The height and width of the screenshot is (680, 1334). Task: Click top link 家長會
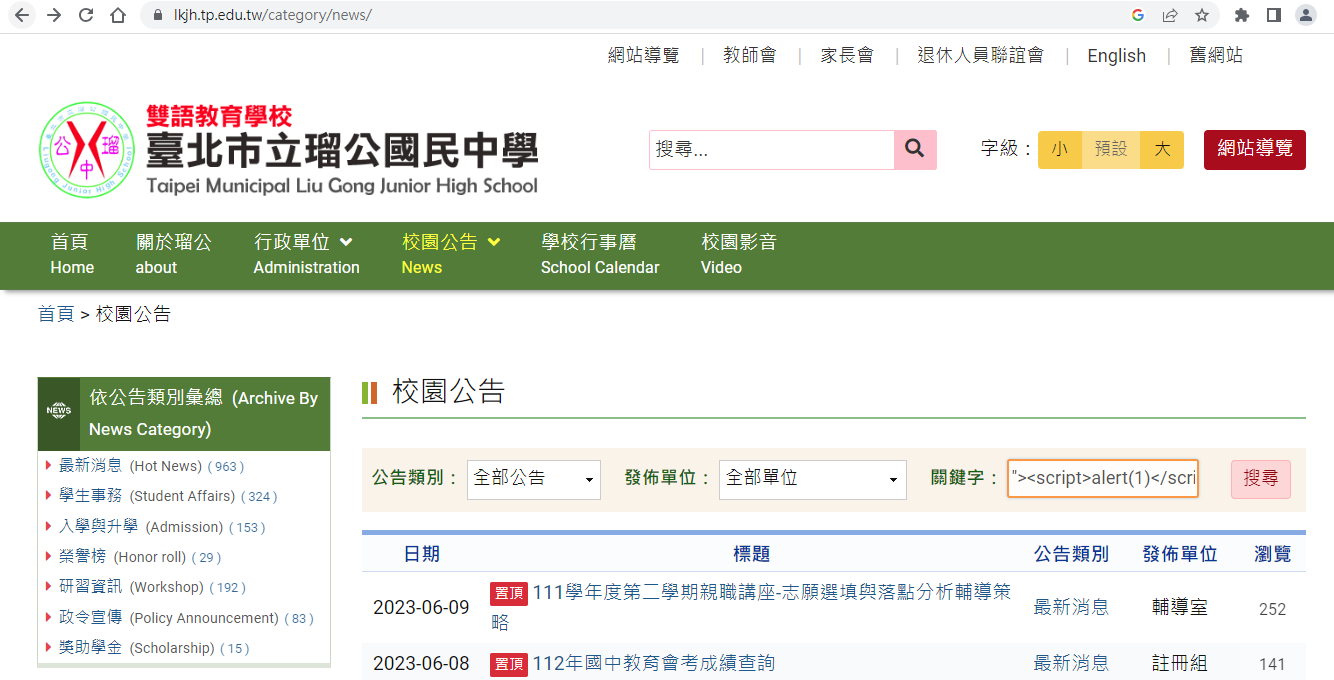tap(847, 56)
